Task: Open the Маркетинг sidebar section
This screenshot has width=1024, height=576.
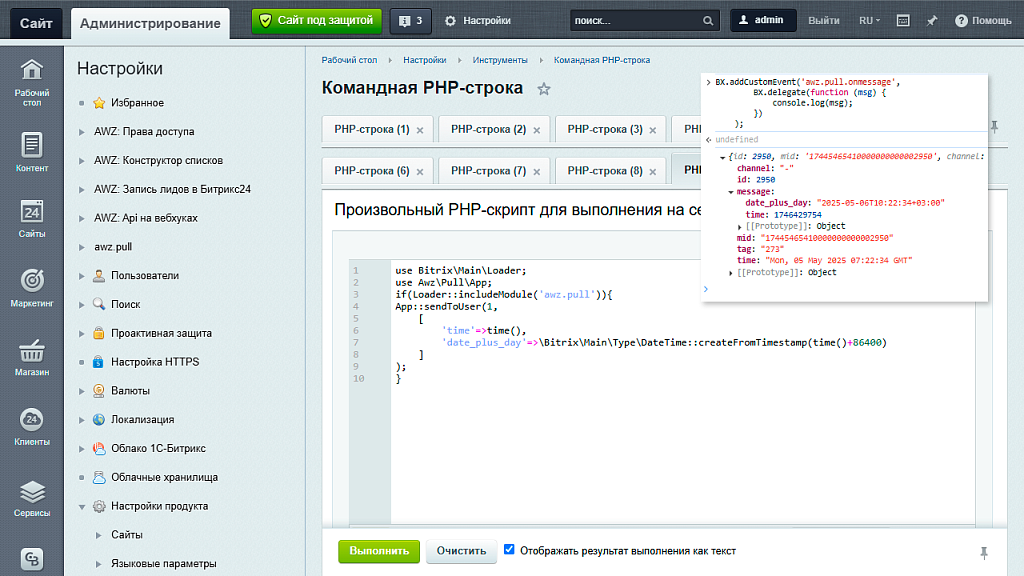Action: [x=32, y=288]
